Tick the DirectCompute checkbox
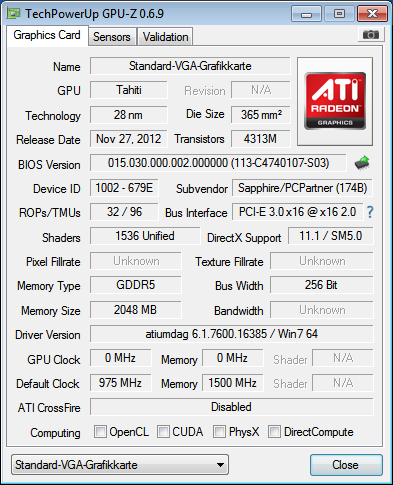The image size is (393, 485). pos(274,431)
